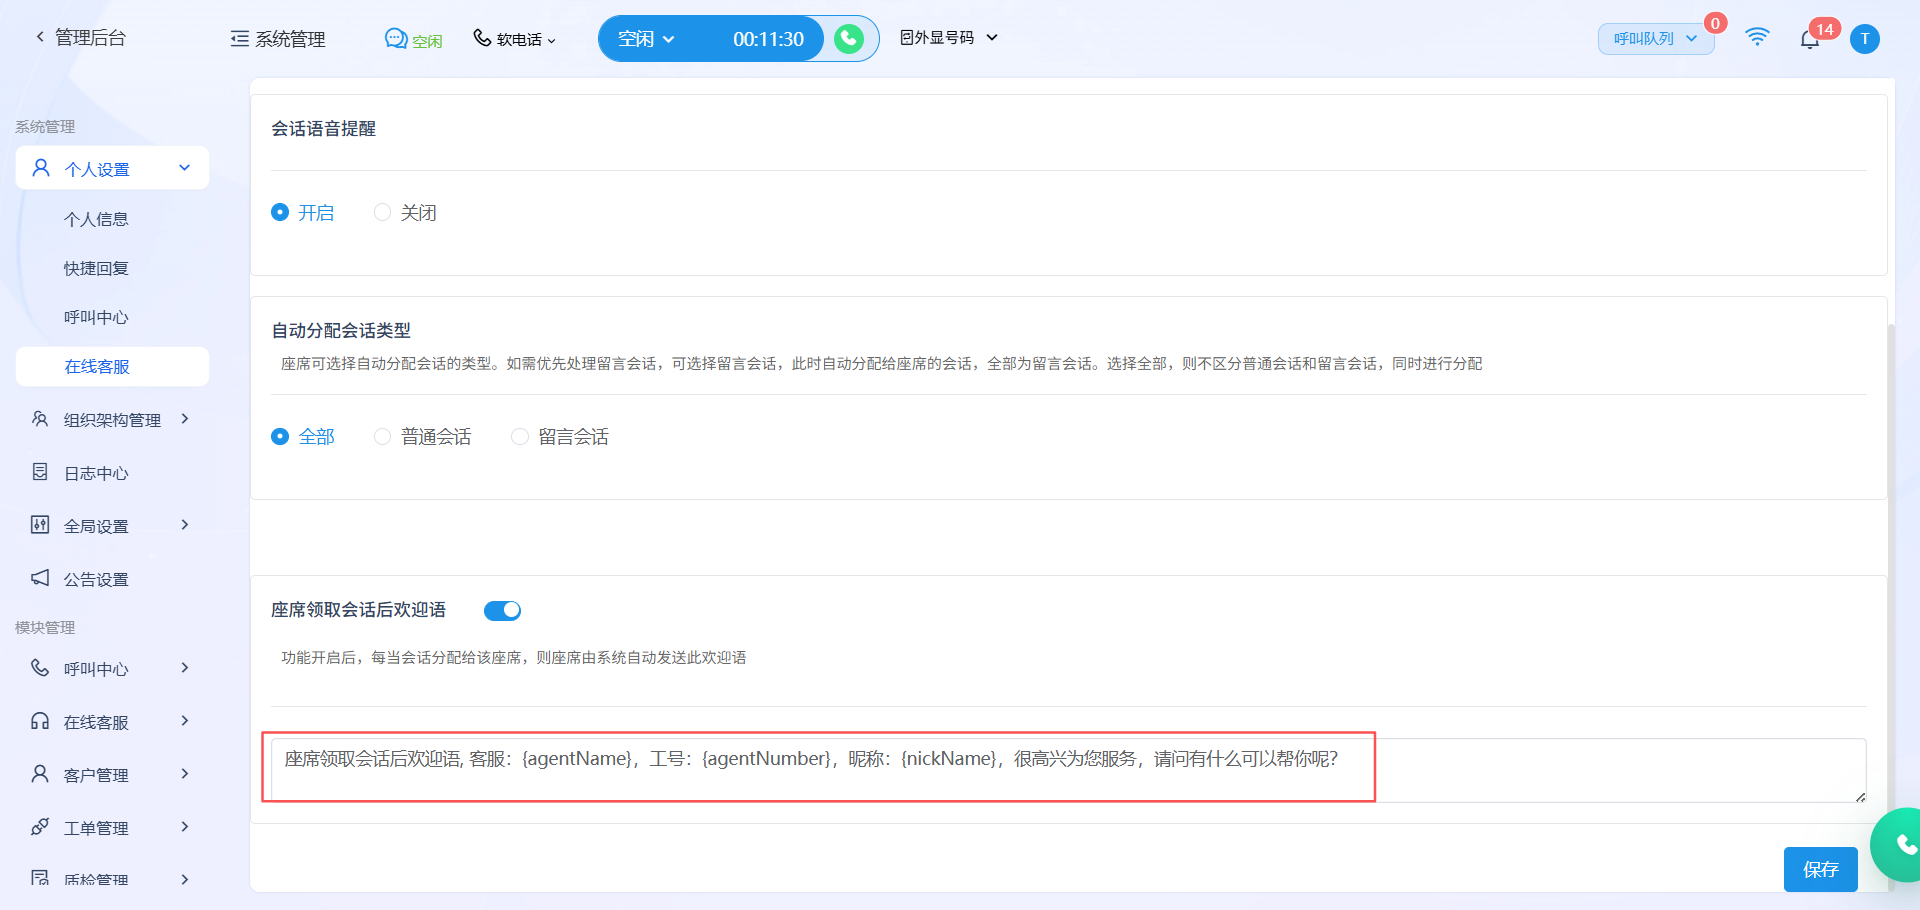Click the 00:11:30 status timer
The image size is (1920, 910).
(x=768, y=39)
